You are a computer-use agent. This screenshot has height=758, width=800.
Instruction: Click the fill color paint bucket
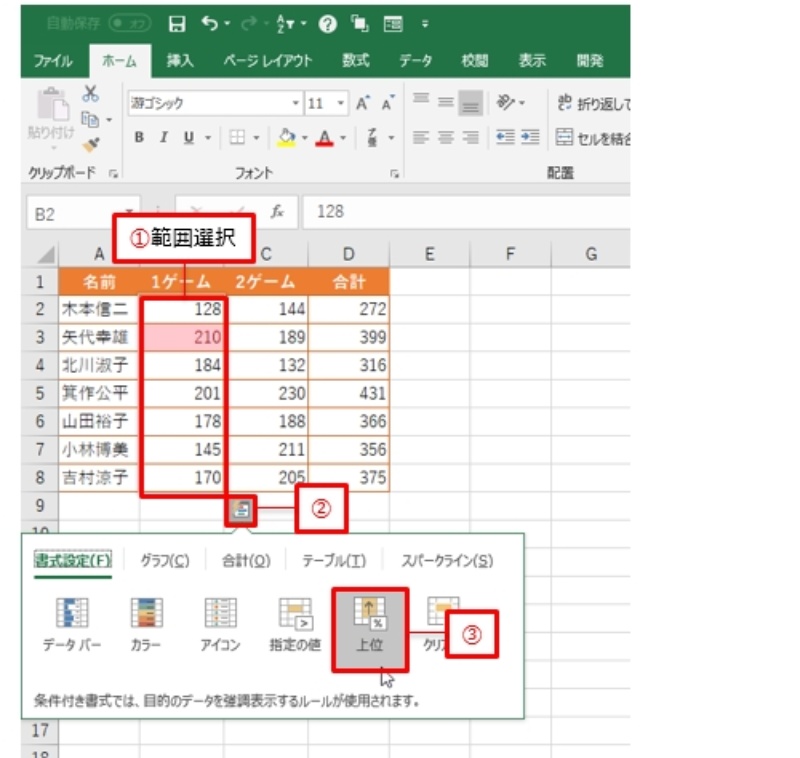(x=285, y=137)
